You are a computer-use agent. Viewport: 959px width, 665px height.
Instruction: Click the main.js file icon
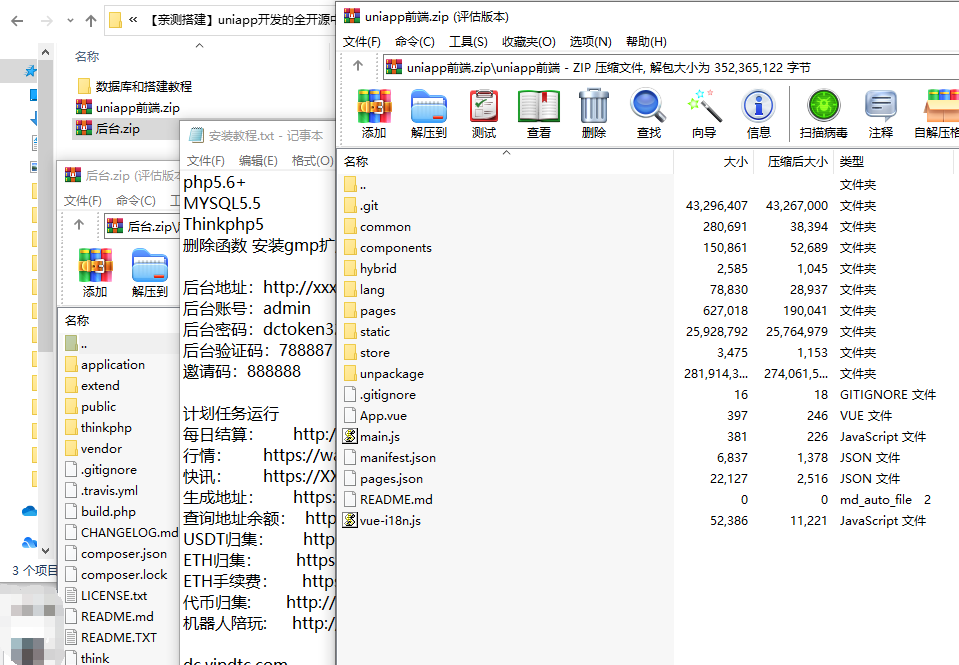click(350, 436)
